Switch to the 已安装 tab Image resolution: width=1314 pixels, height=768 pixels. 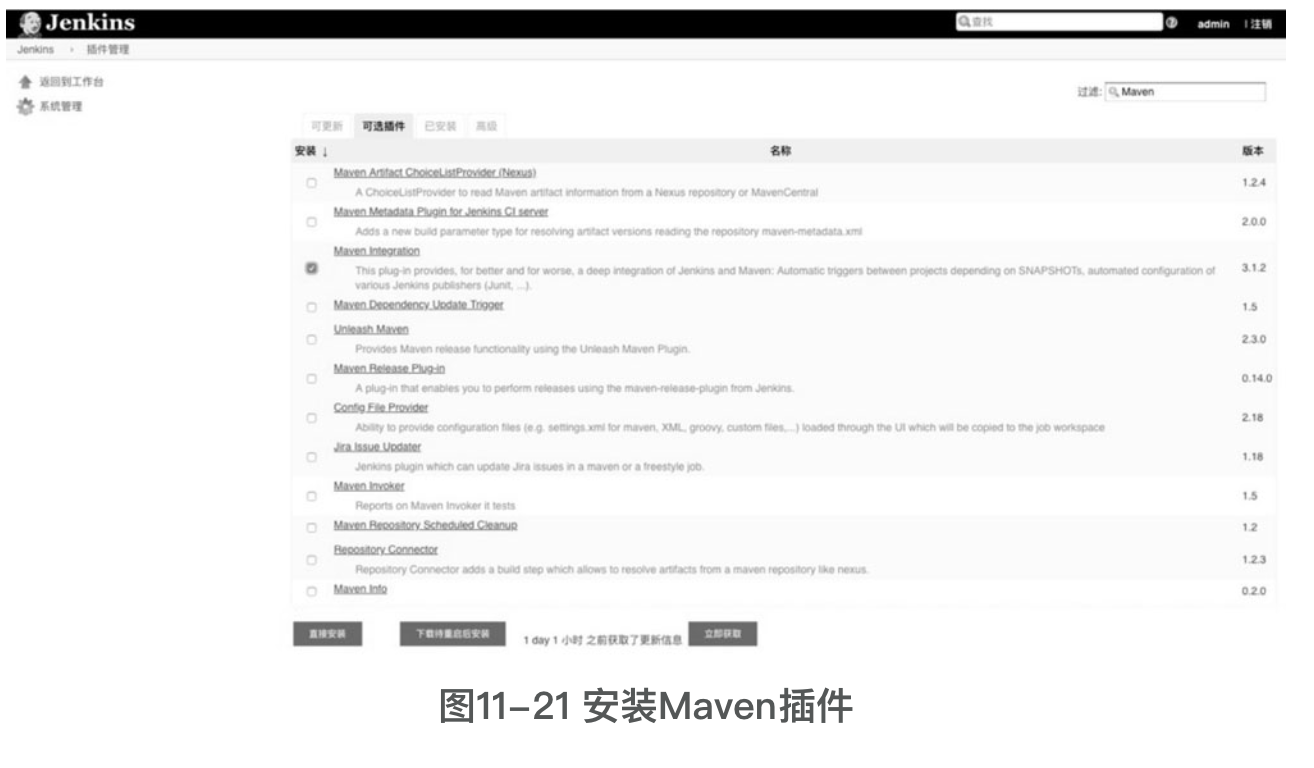440,126
